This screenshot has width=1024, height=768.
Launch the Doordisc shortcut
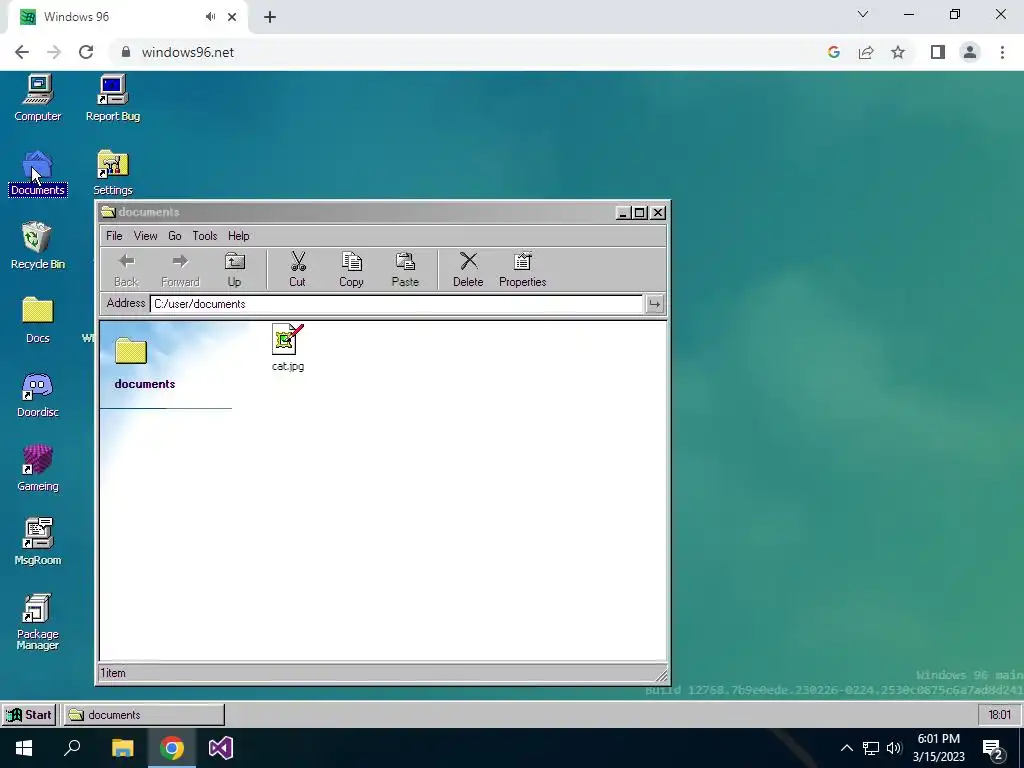[37, 394]
